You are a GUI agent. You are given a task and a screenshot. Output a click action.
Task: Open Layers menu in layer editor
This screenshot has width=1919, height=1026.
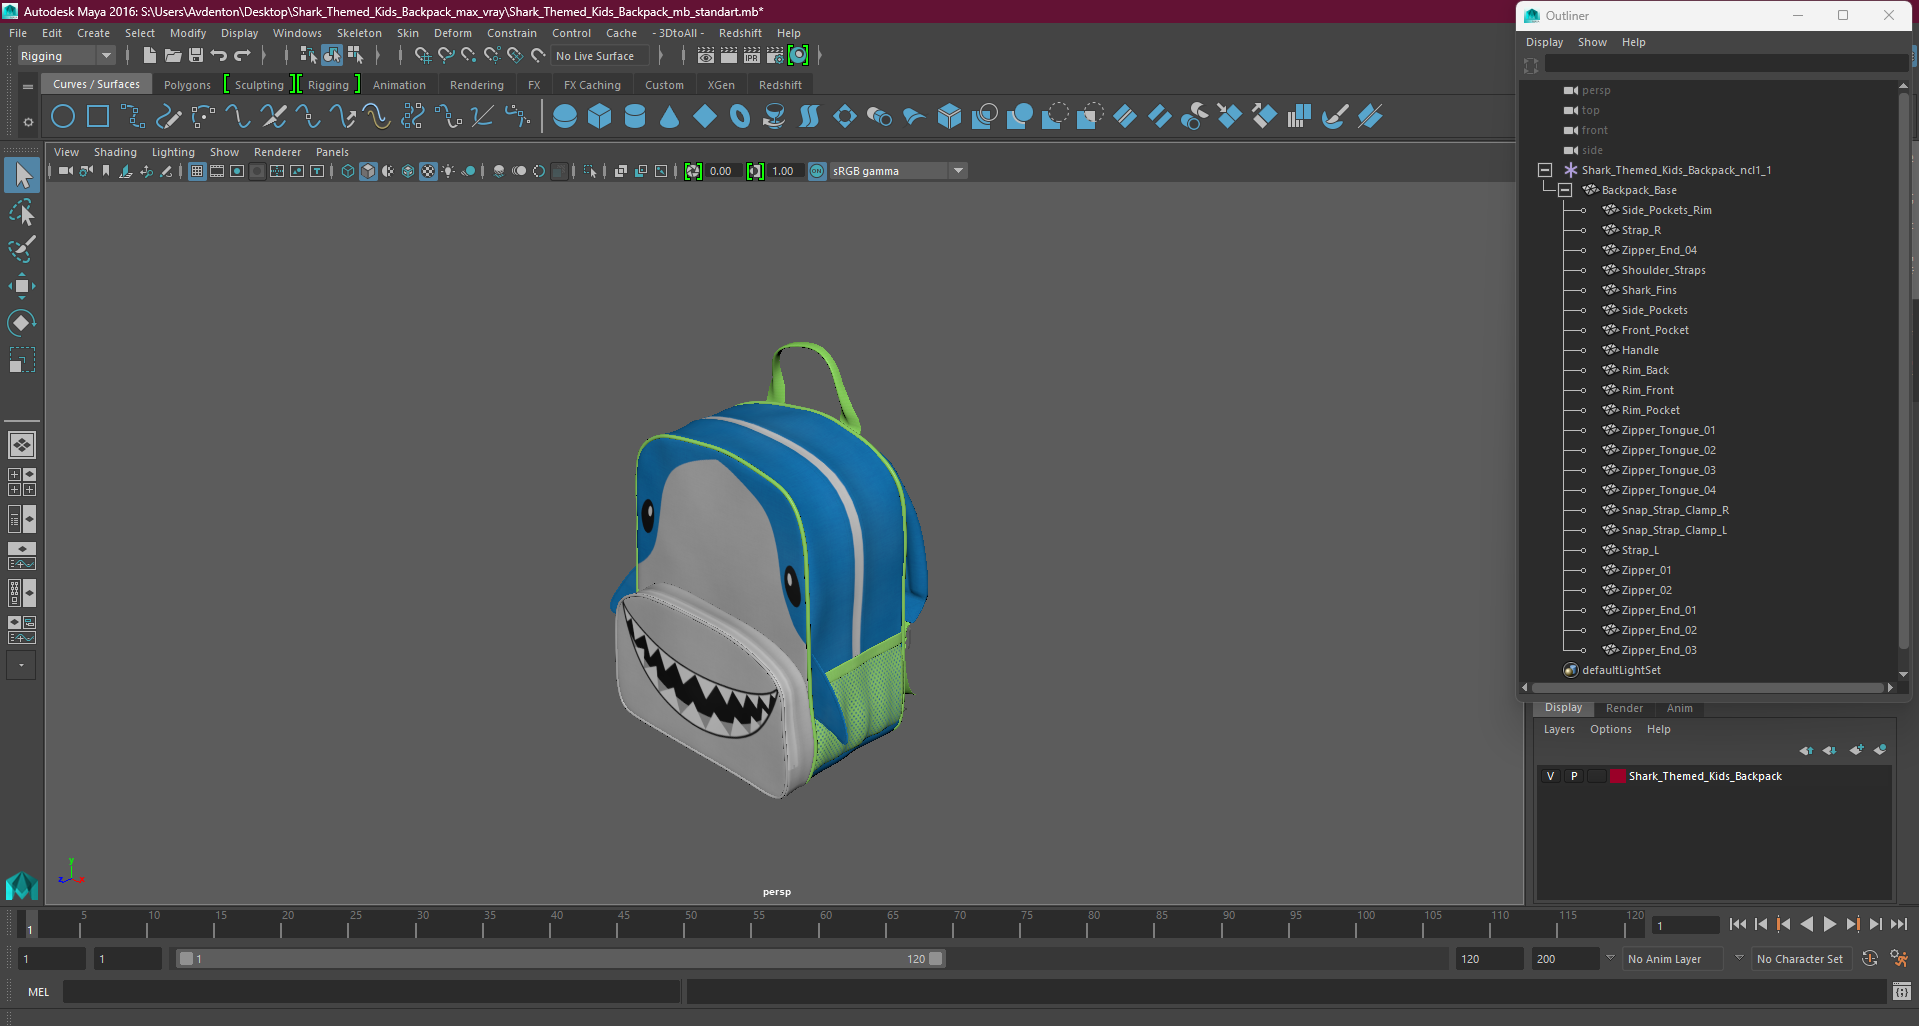coord(1558,729)
